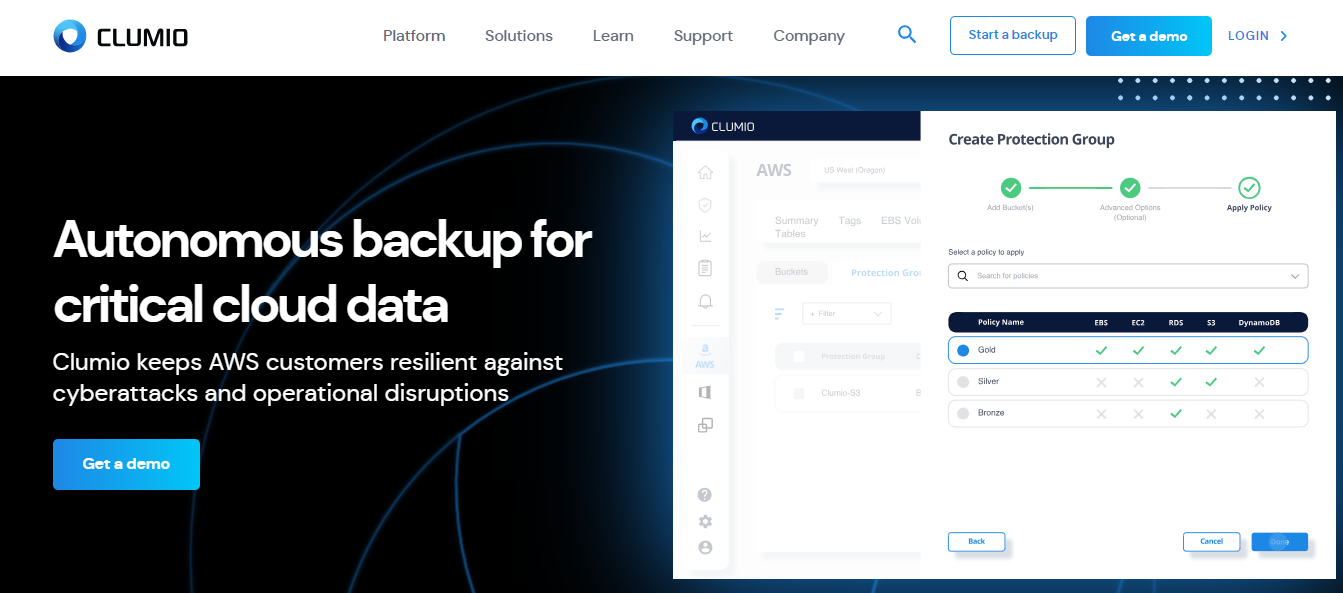Click the Policy Name column header

[x=1001, y=322]
